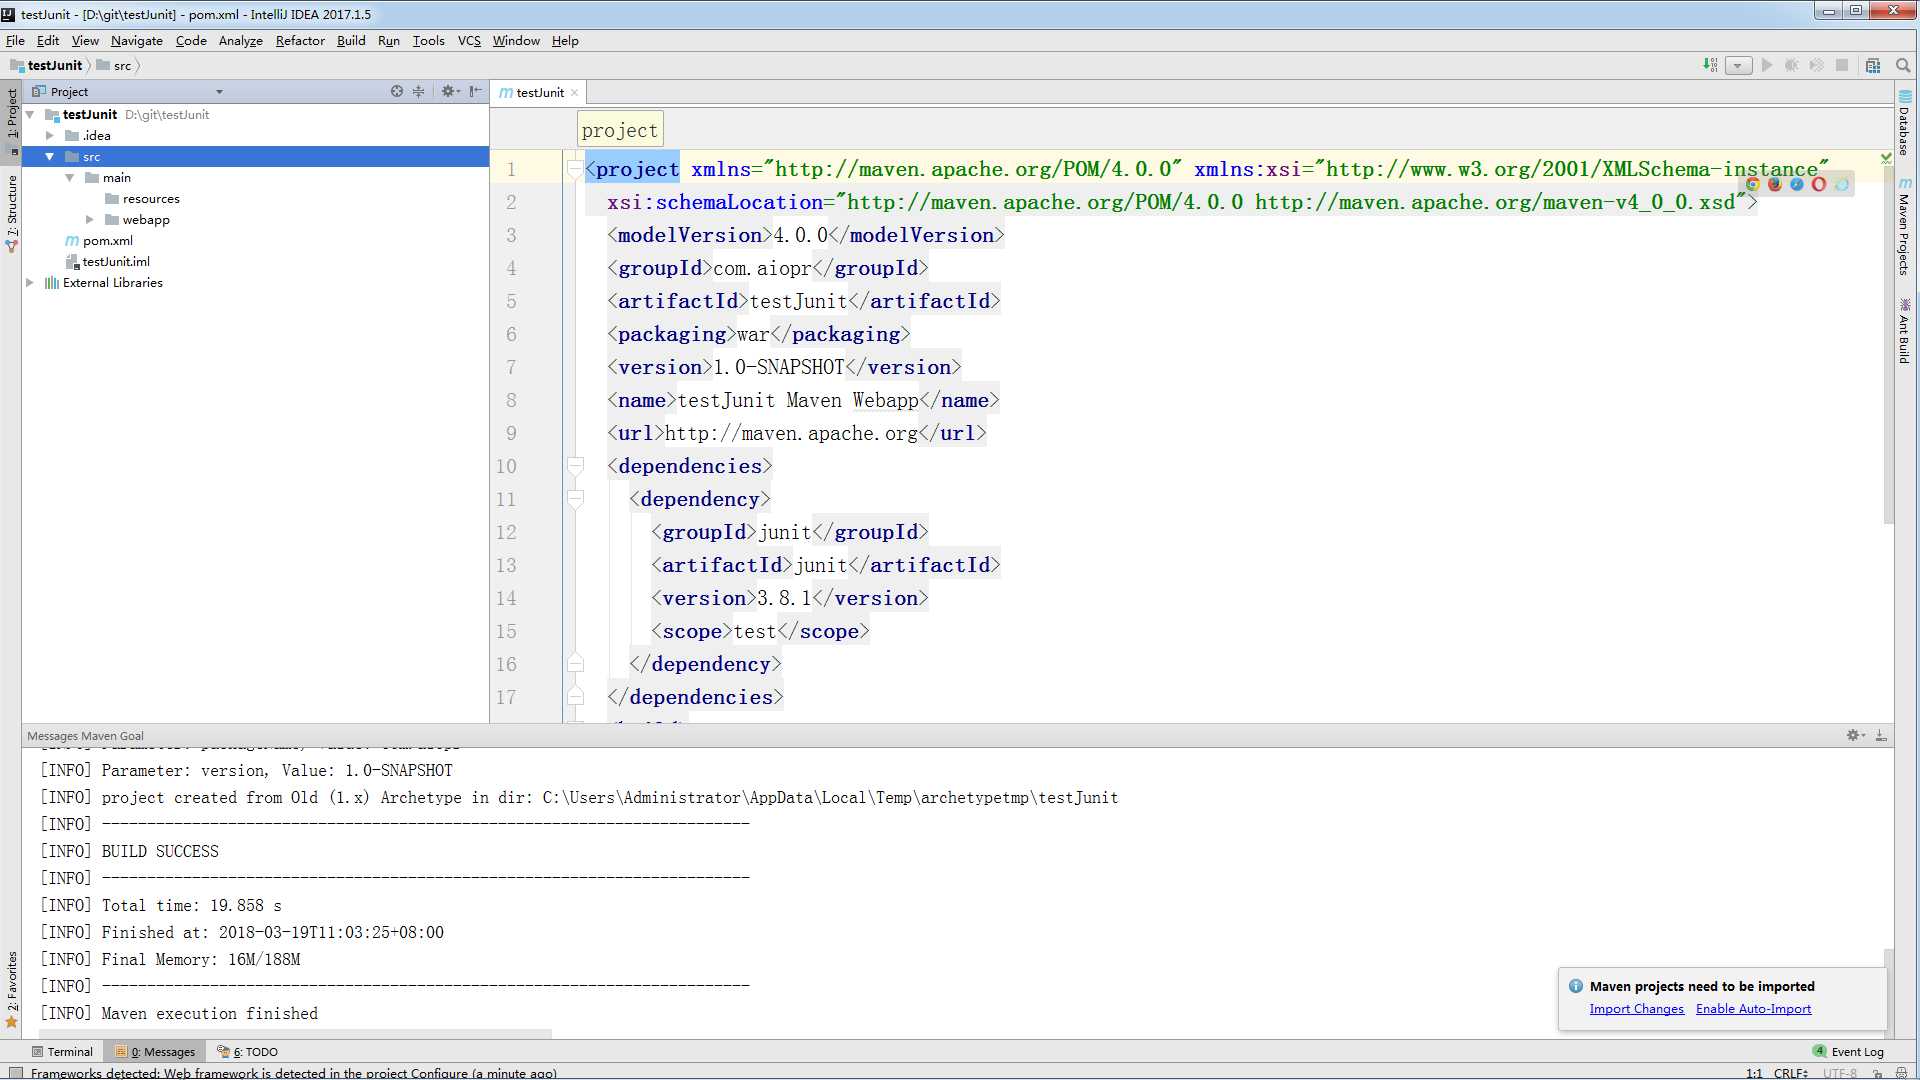Collapse the testJunit root node
Screen dimensions: 1920x1080
[x=30, y=115]
